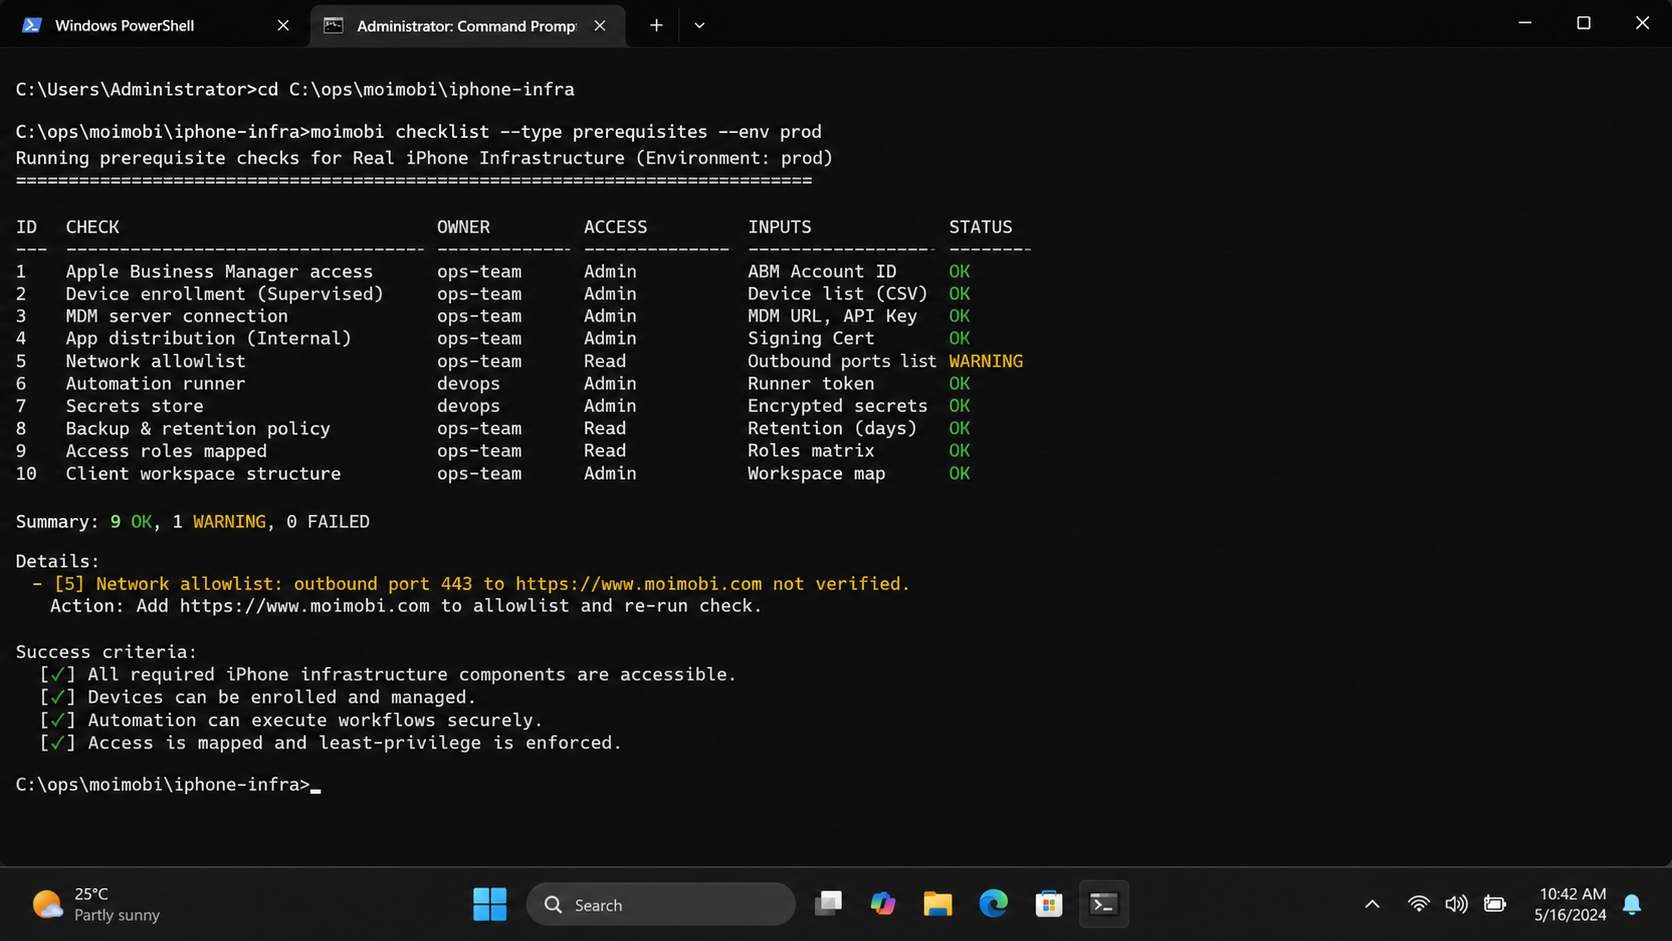Click the Terminal icon on the taskbar
Screen dimensions: 1672x941
pyautogui.click(x=1104, y=904)
